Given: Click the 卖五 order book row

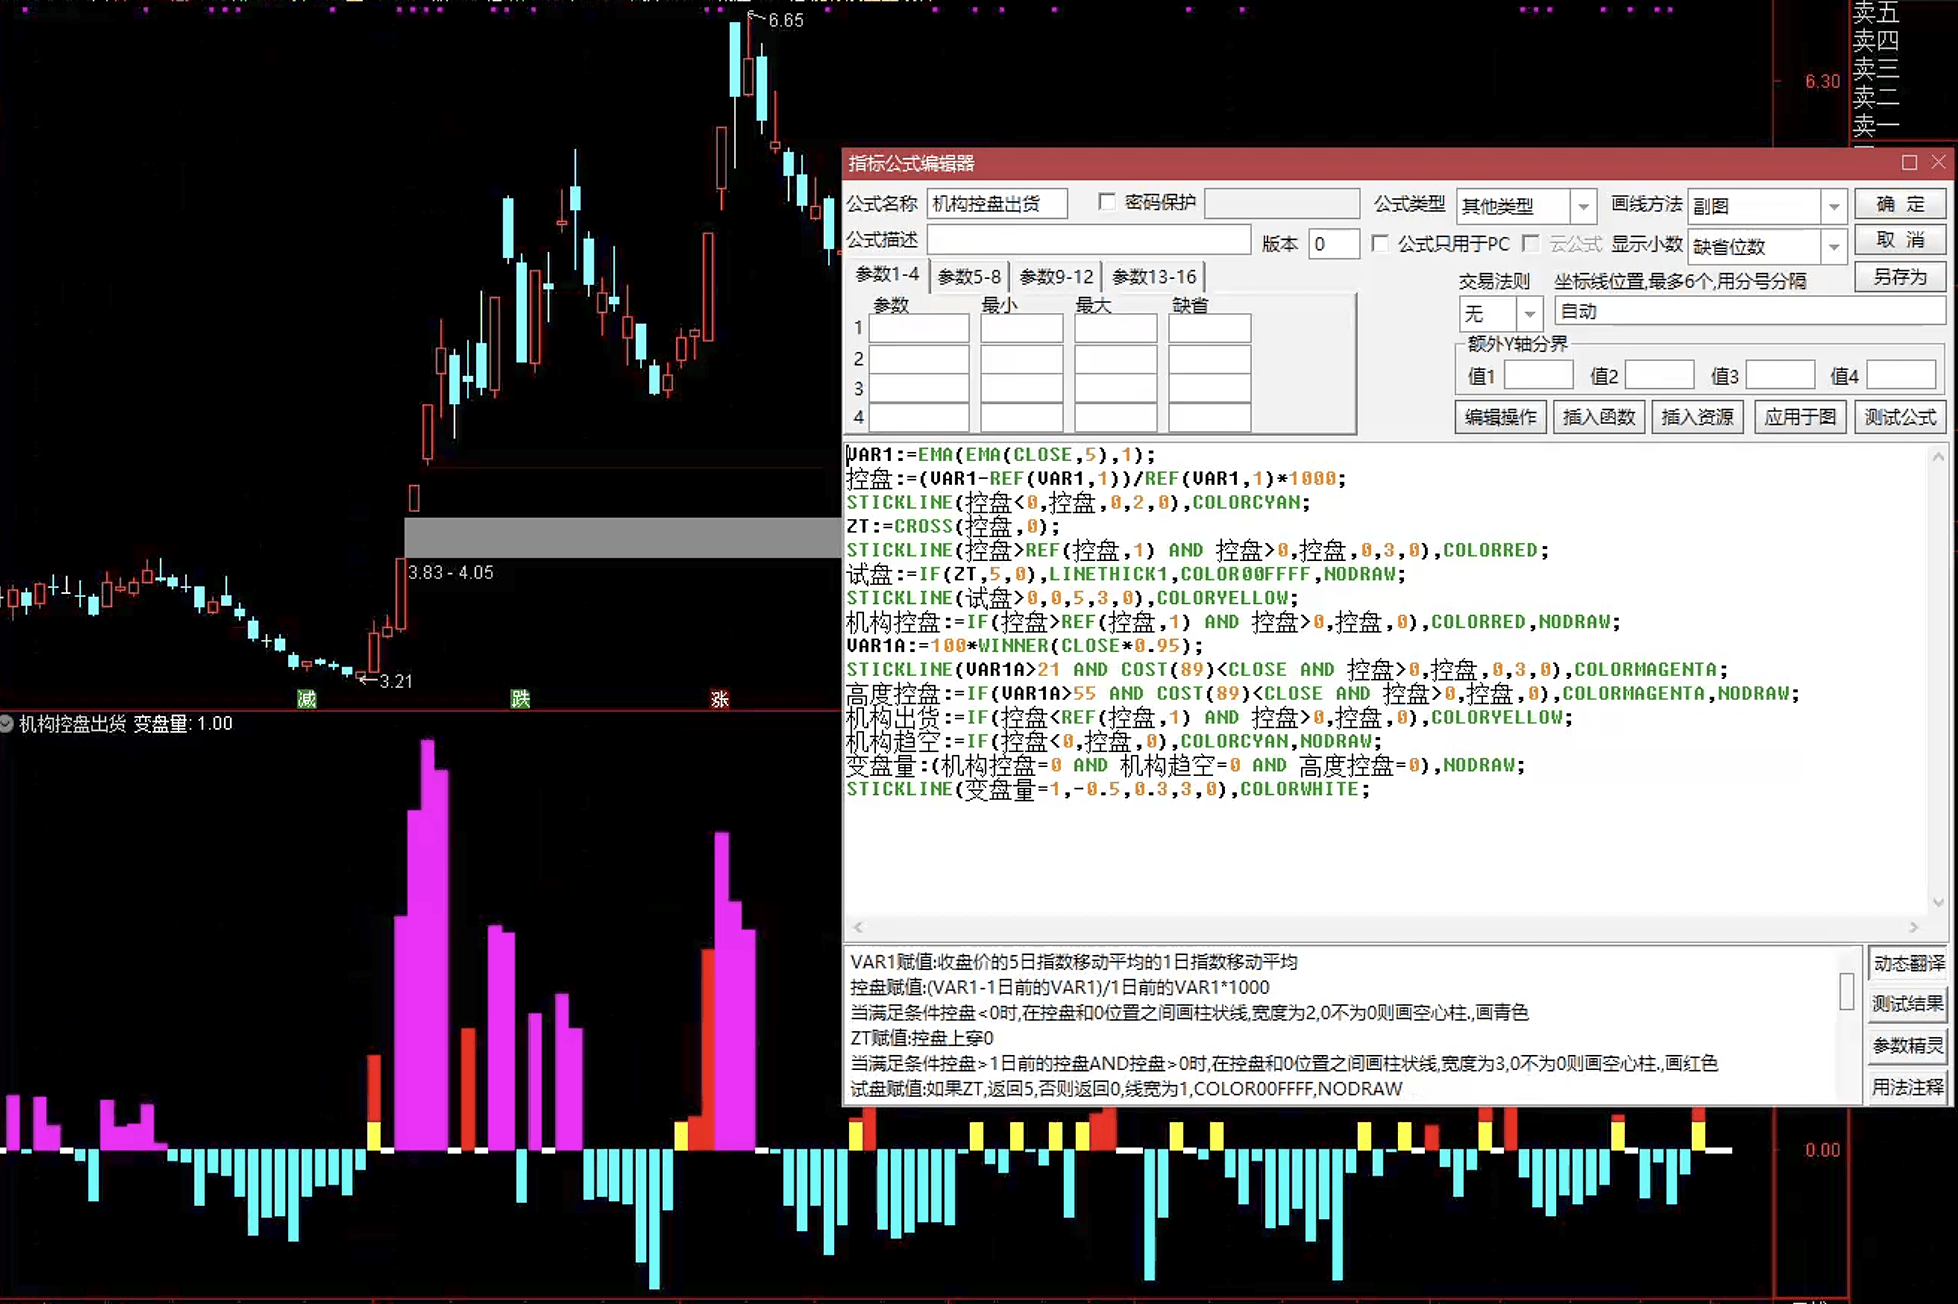Looking at the screenshot, I should (x=1876, y=12).
